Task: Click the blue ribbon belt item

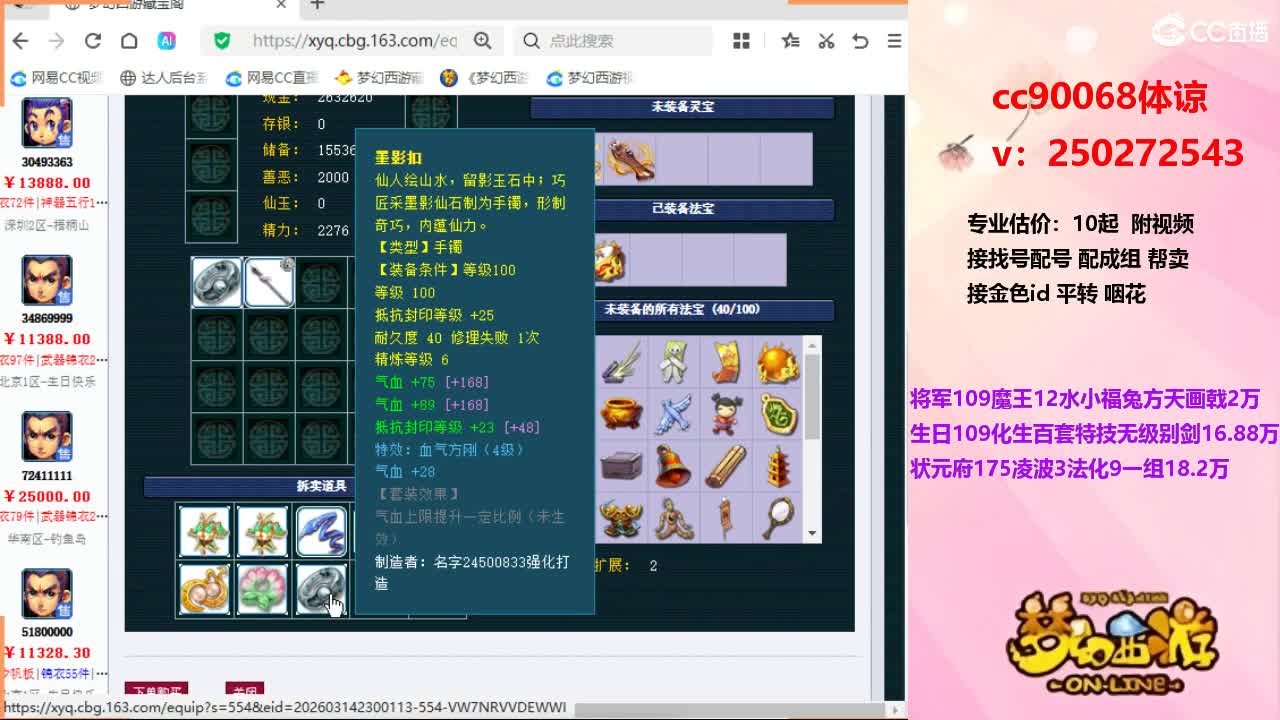Action: coord(321,532)
